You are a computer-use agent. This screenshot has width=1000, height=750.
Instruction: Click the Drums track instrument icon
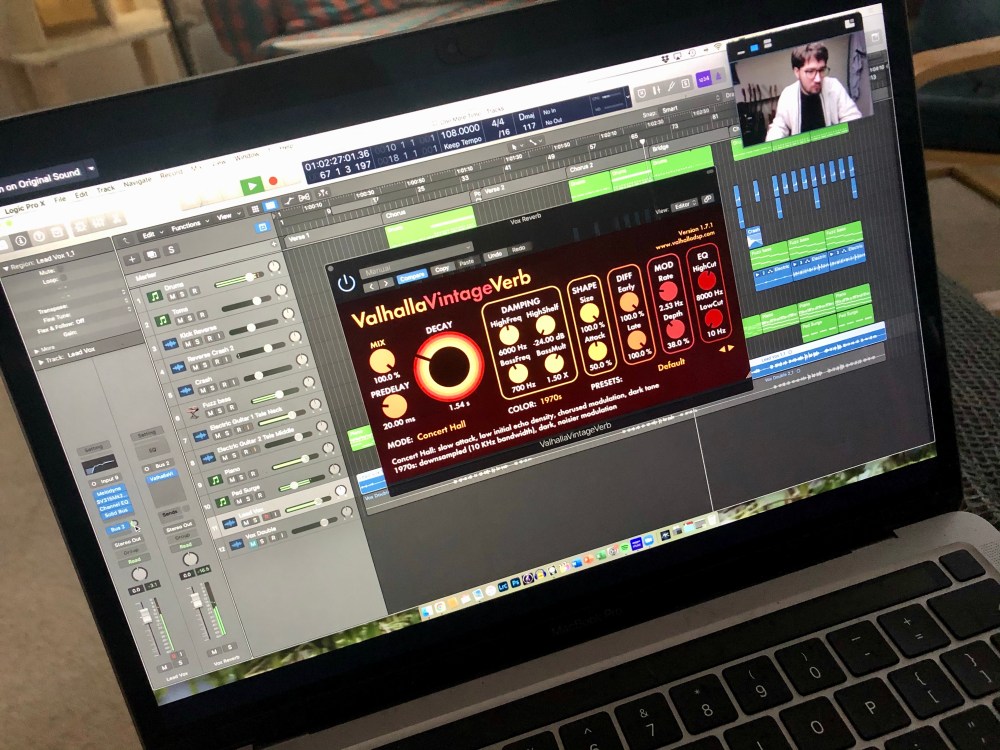pos(155,295)
